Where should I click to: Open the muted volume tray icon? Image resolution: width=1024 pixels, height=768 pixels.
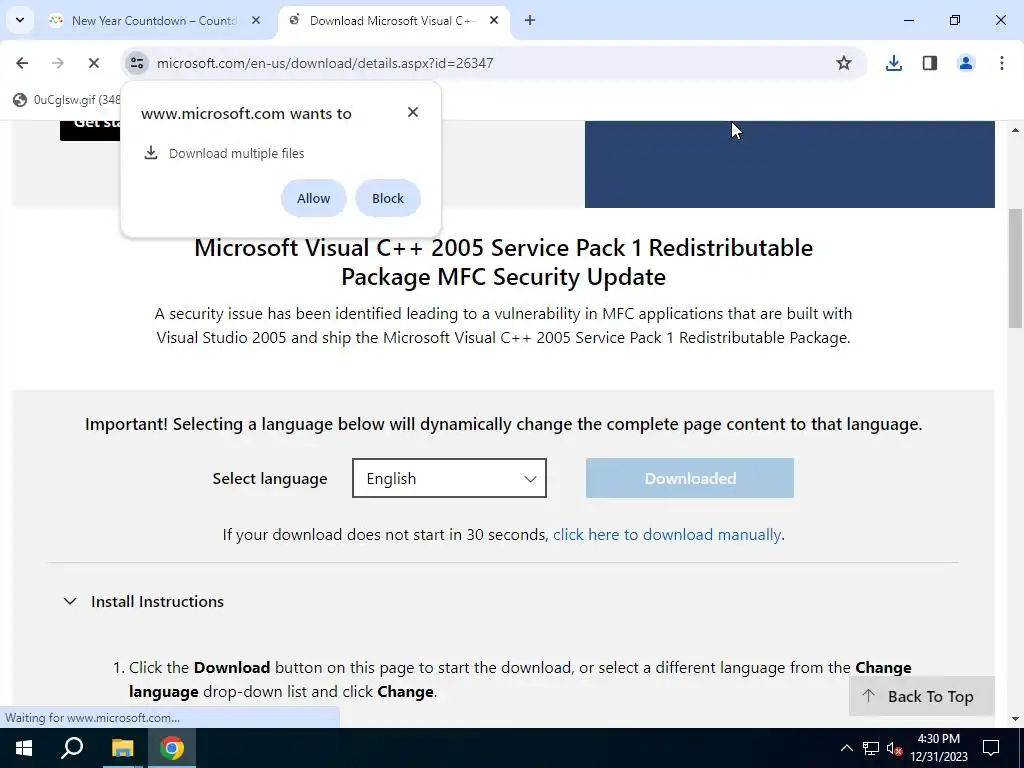[895, 748]
